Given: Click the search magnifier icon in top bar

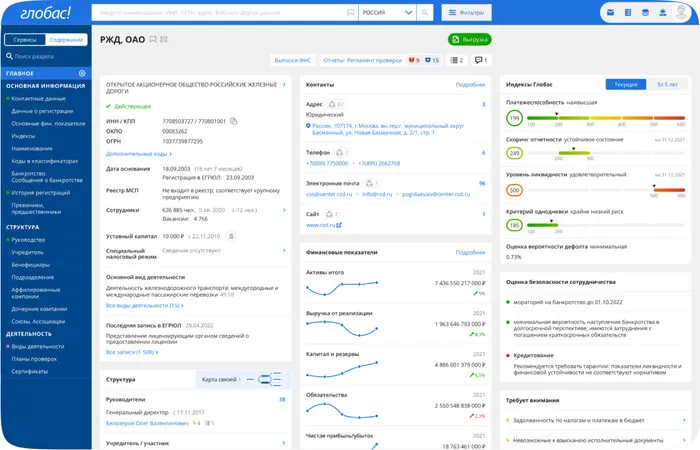Looking at the screenshot, I should coord(425,12).
